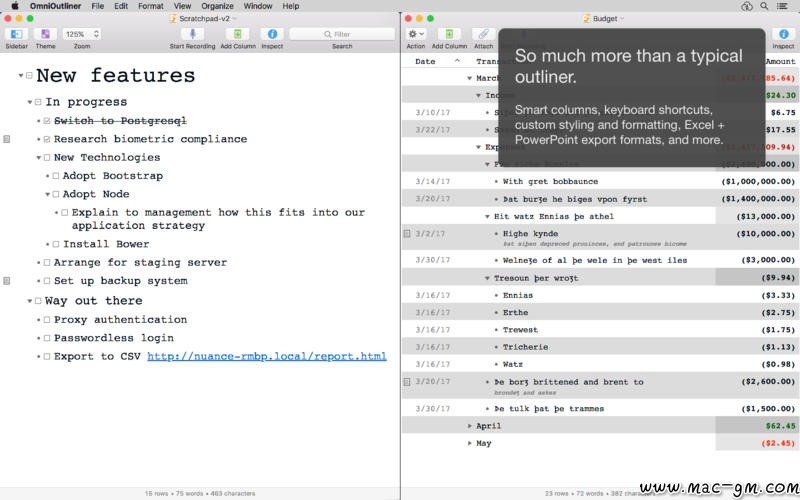Select the Ennias 3/16/17 row
The width and height of the screenshot is (800, 500).
600,295
